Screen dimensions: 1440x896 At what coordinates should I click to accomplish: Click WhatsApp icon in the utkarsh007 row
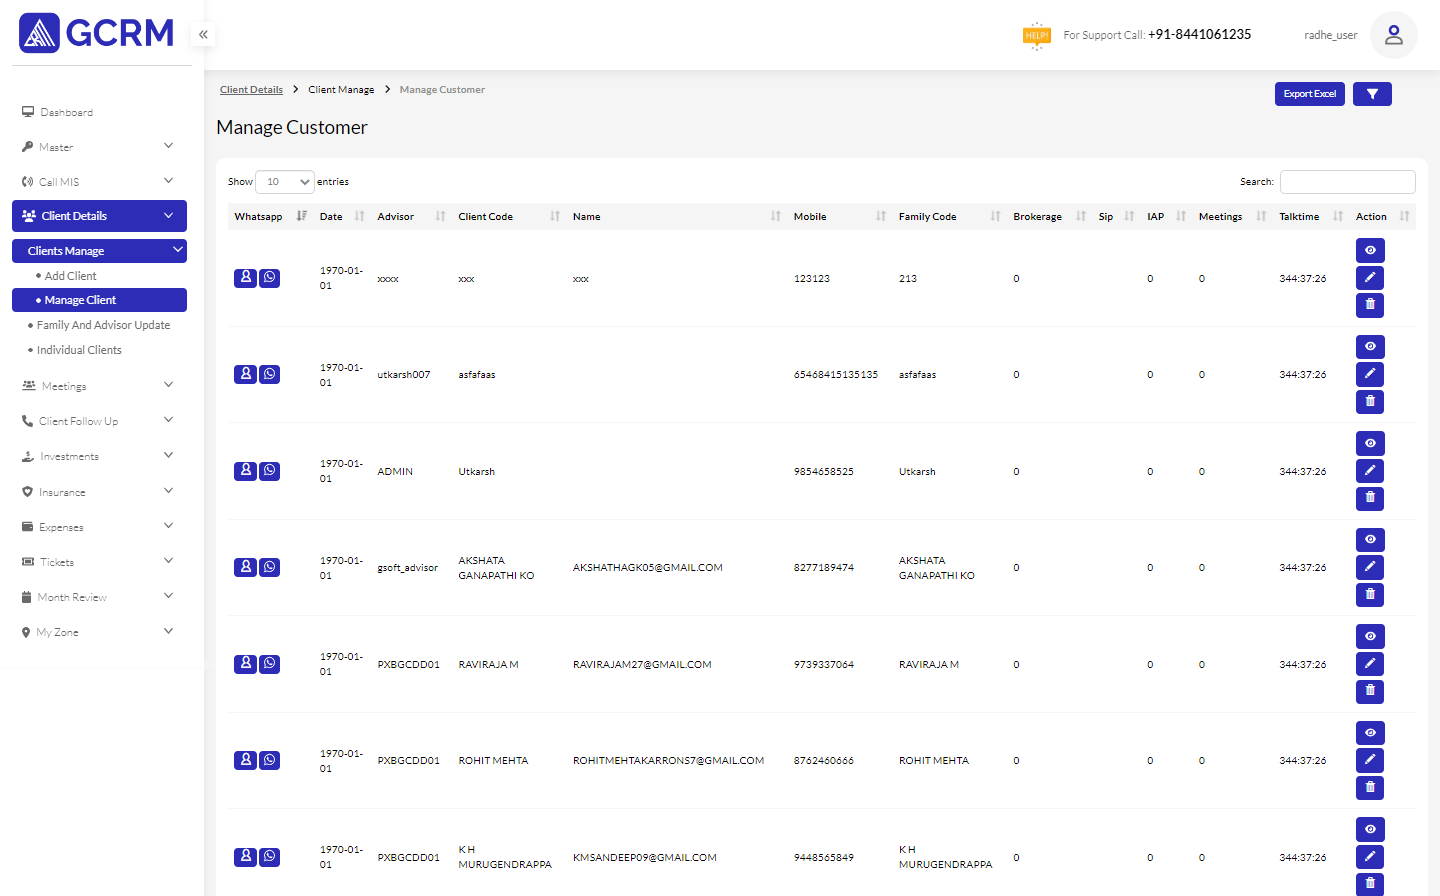tap(270, 374)
